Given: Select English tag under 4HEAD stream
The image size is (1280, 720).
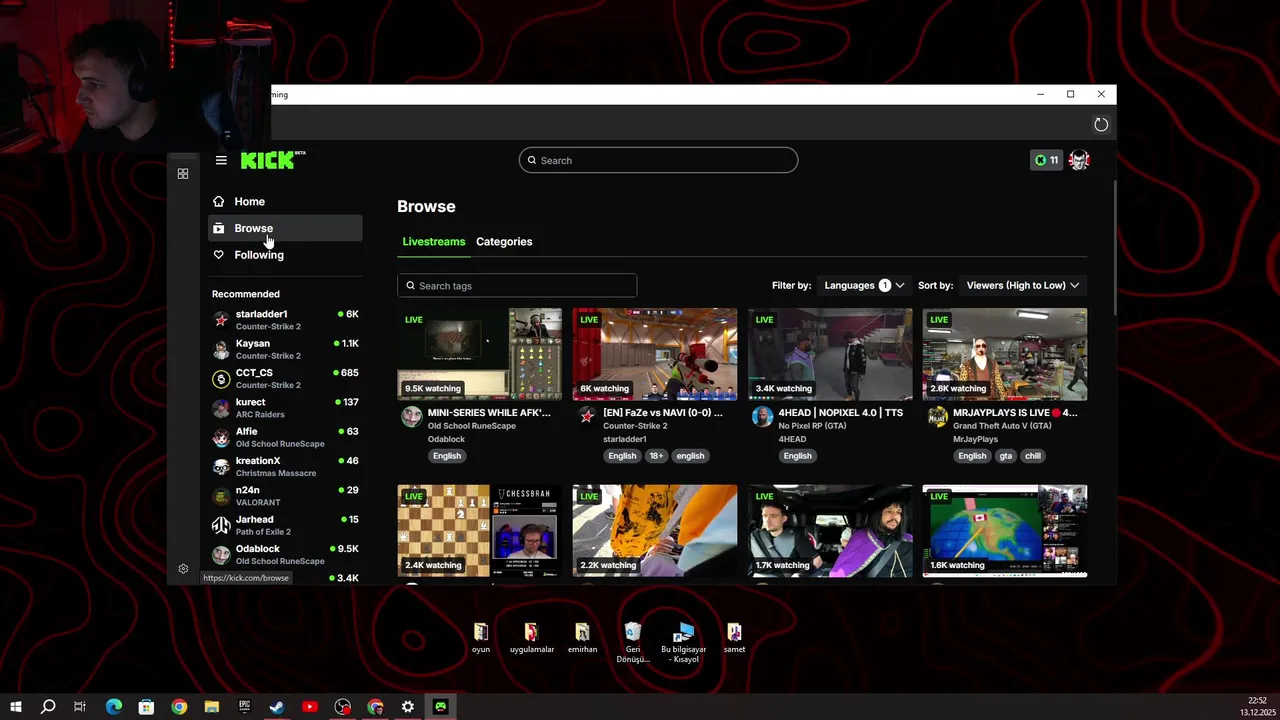Looking at the screenshot, I should click(x=798, y=456).
